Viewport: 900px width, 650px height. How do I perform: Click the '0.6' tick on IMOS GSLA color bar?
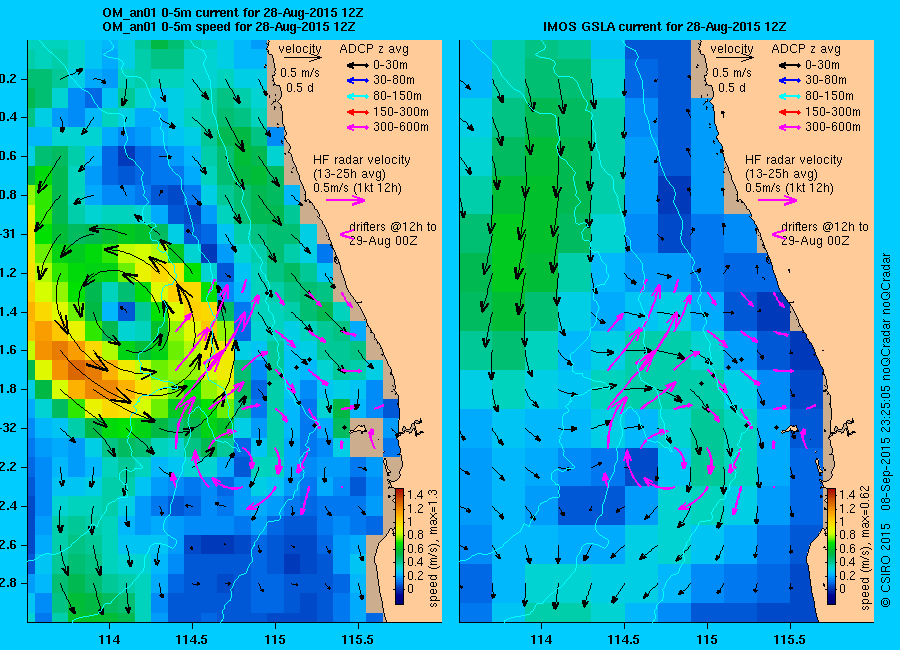click(847, 549)
